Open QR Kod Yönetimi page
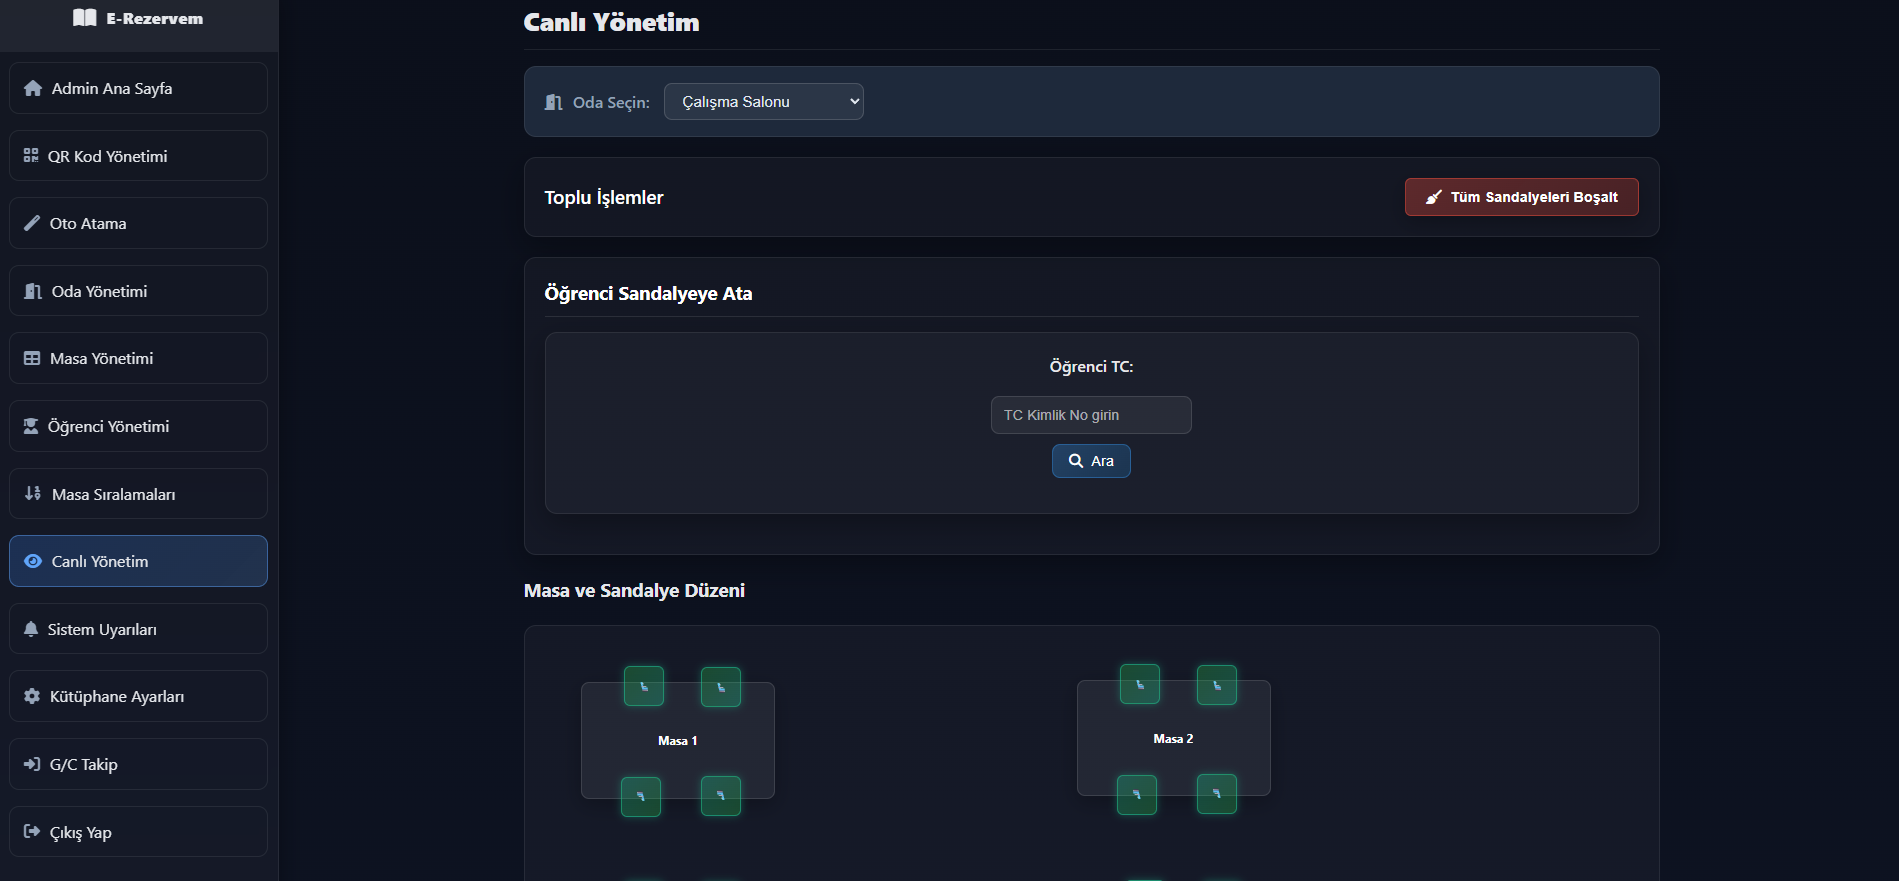 138,156
